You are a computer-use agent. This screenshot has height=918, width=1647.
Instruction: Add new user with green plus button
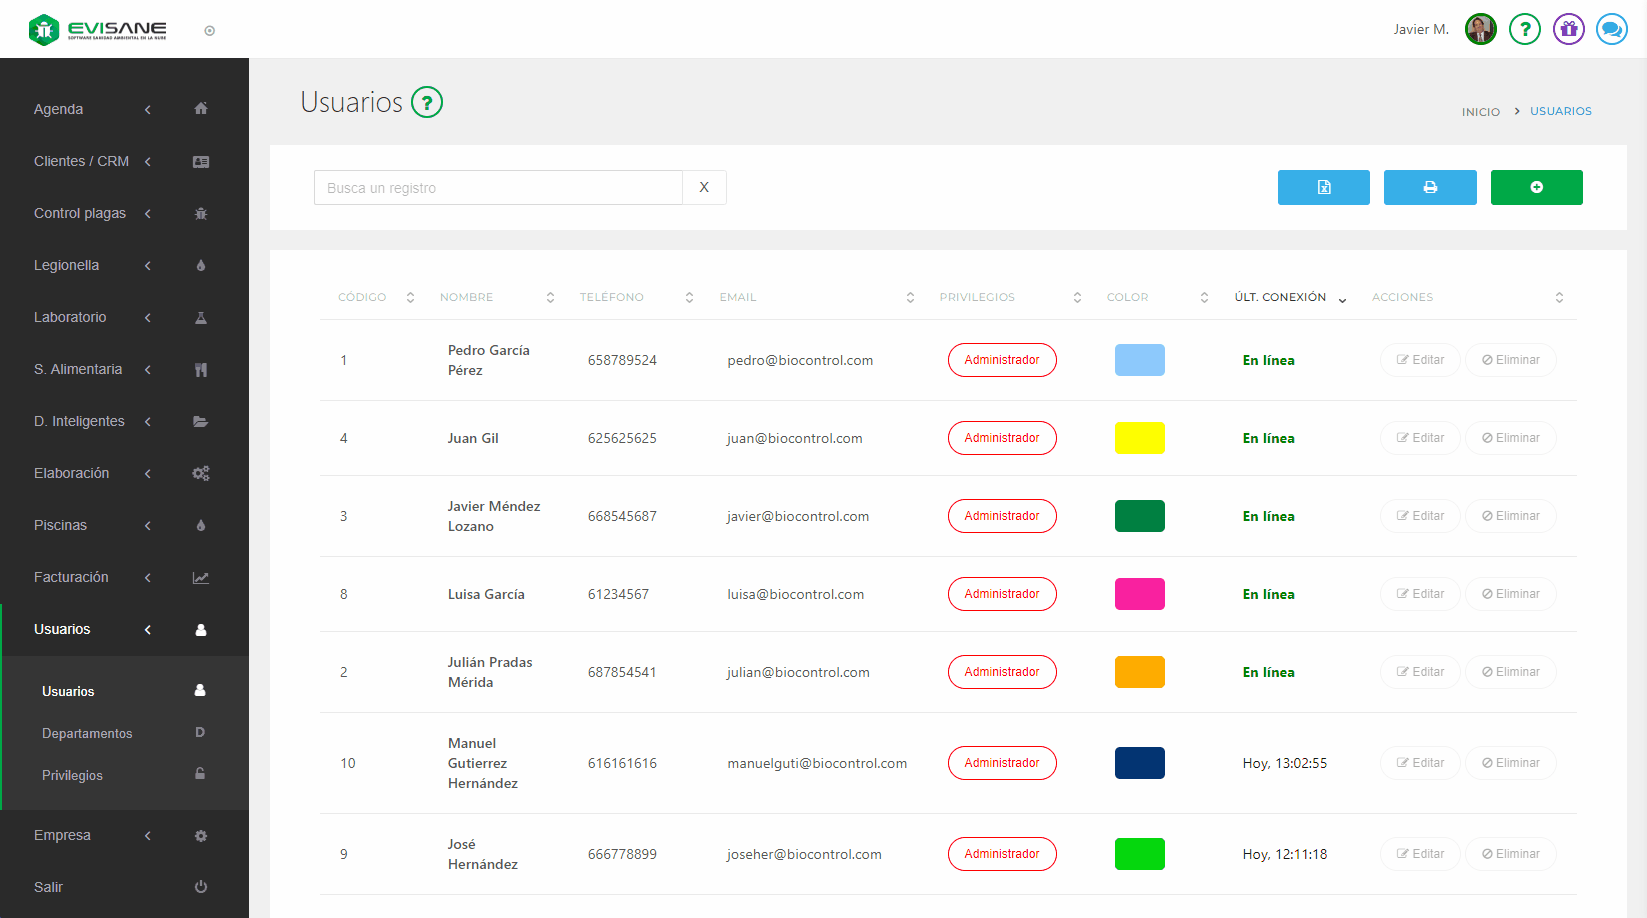point(1537,187)
